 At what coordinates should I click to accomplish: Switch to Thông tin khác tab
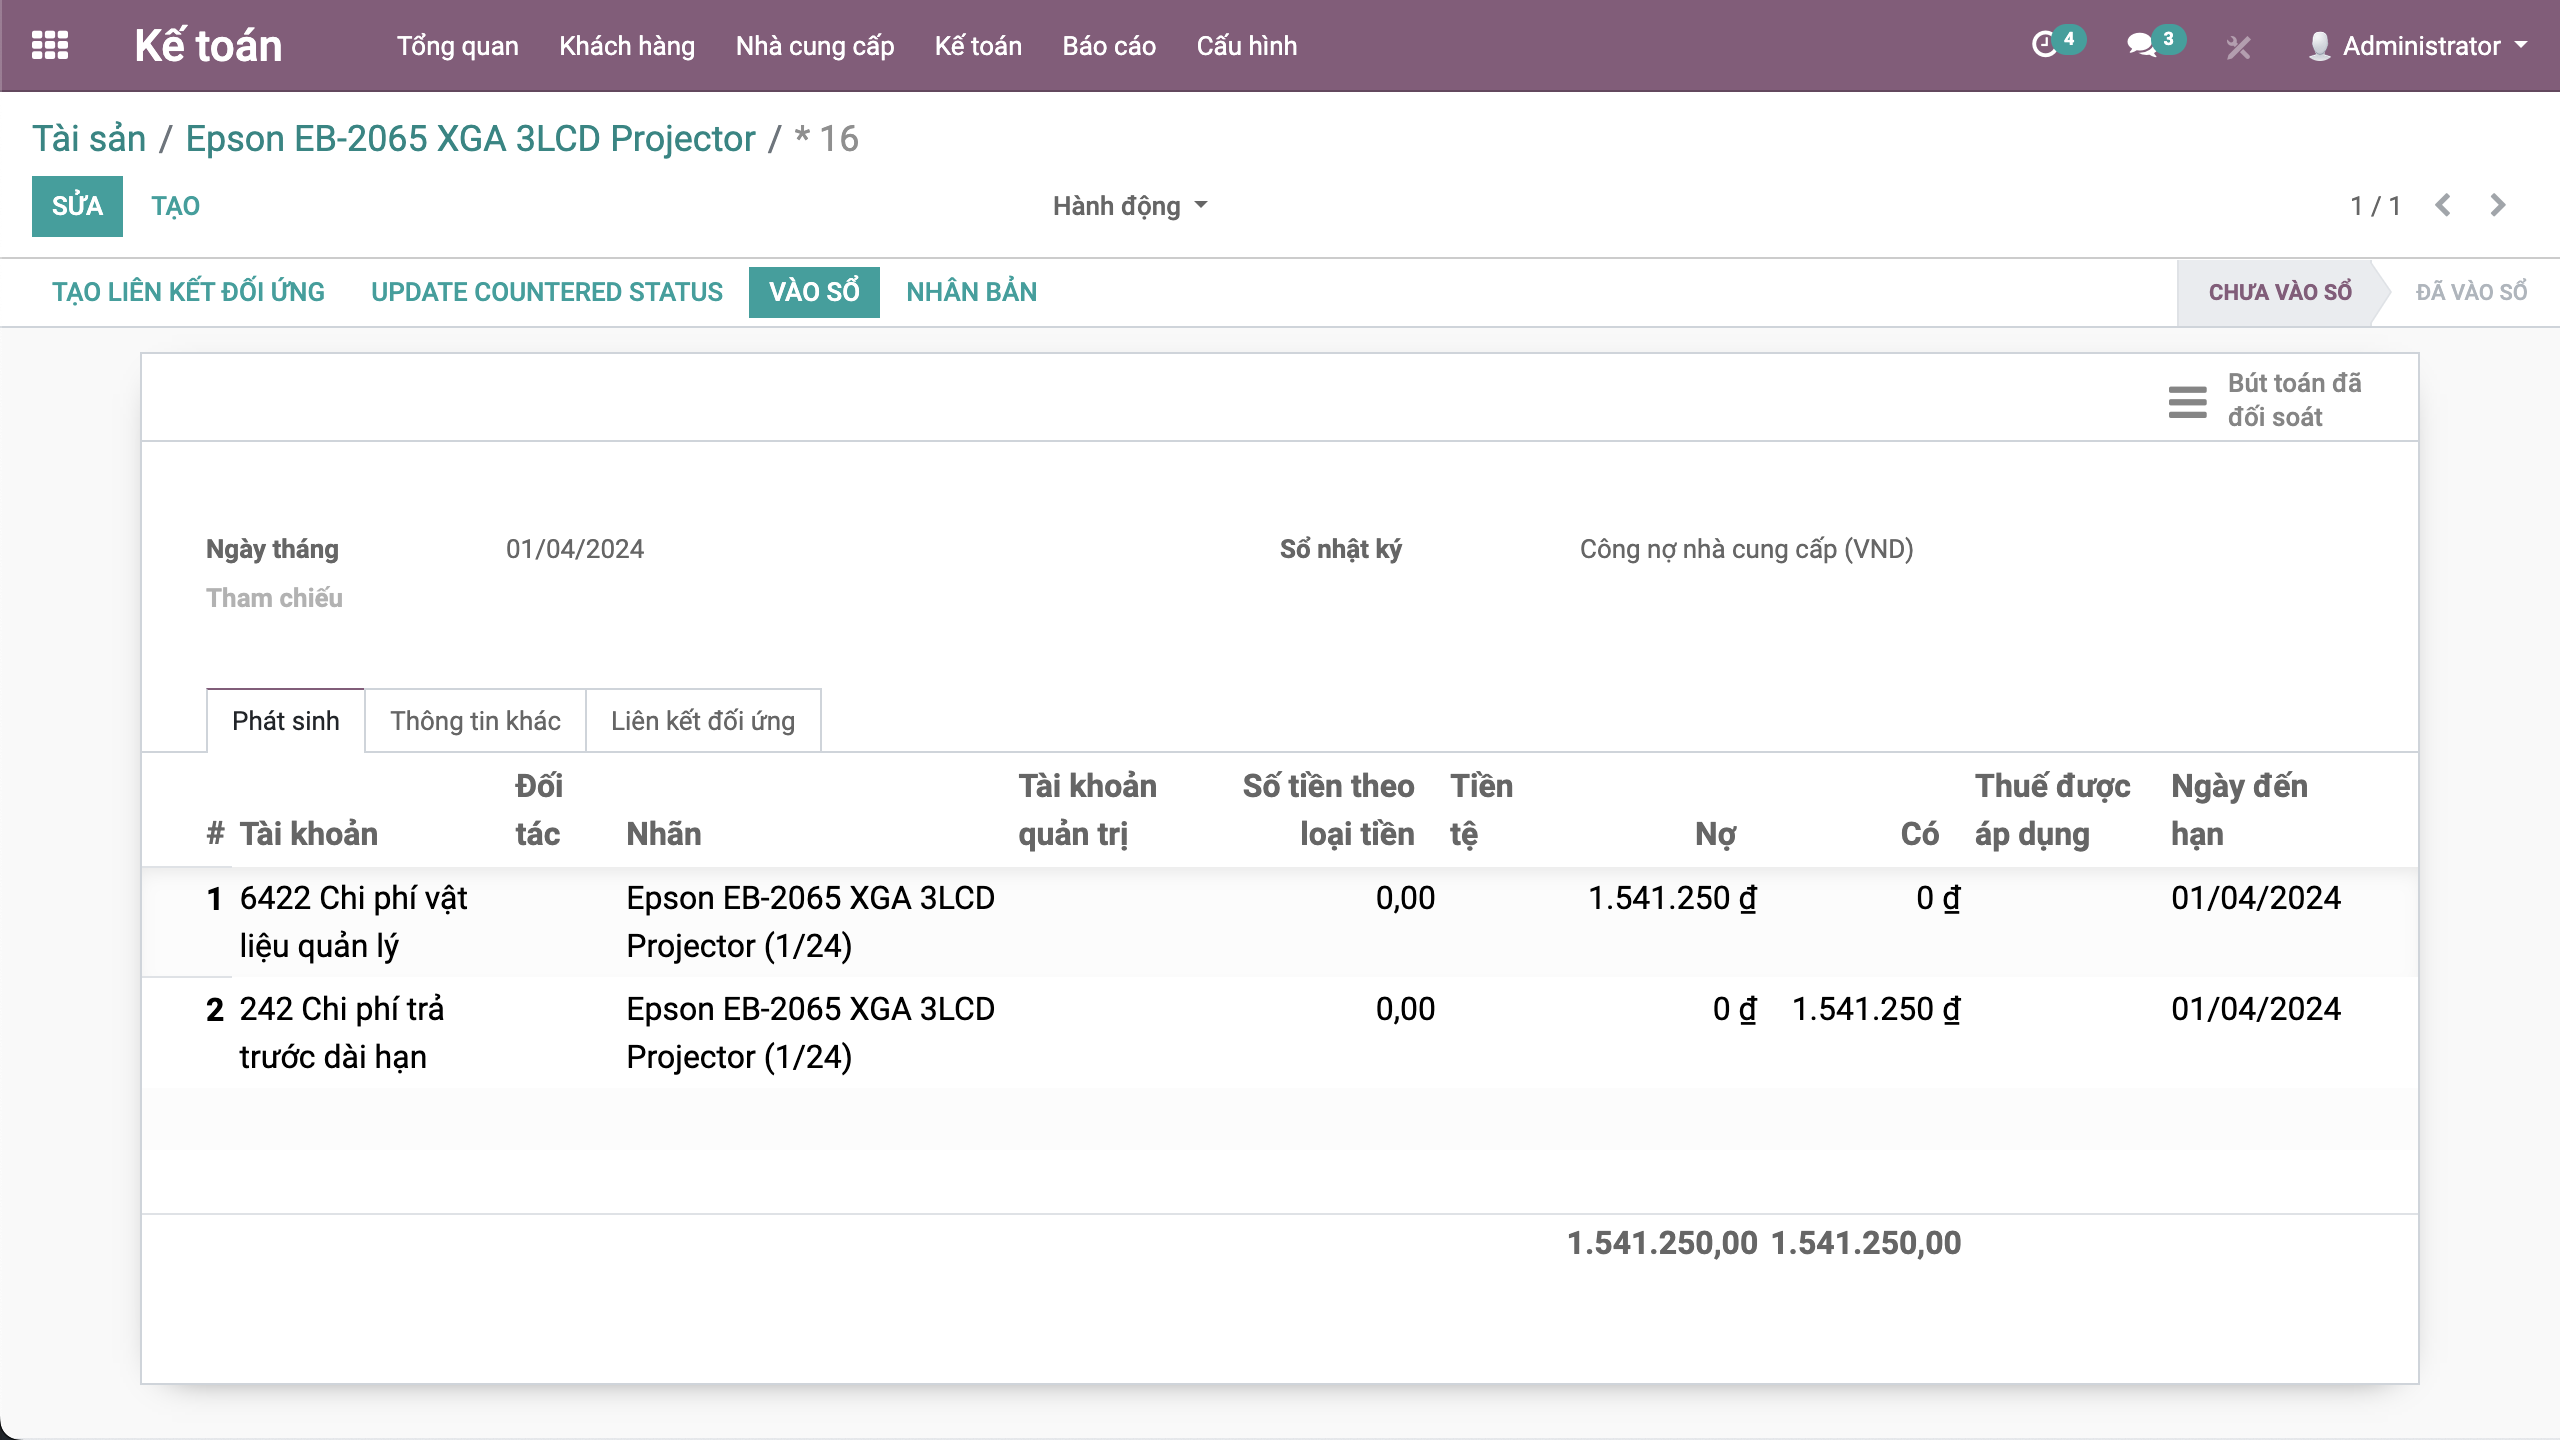pyautogui.click(x=475, y=721)
